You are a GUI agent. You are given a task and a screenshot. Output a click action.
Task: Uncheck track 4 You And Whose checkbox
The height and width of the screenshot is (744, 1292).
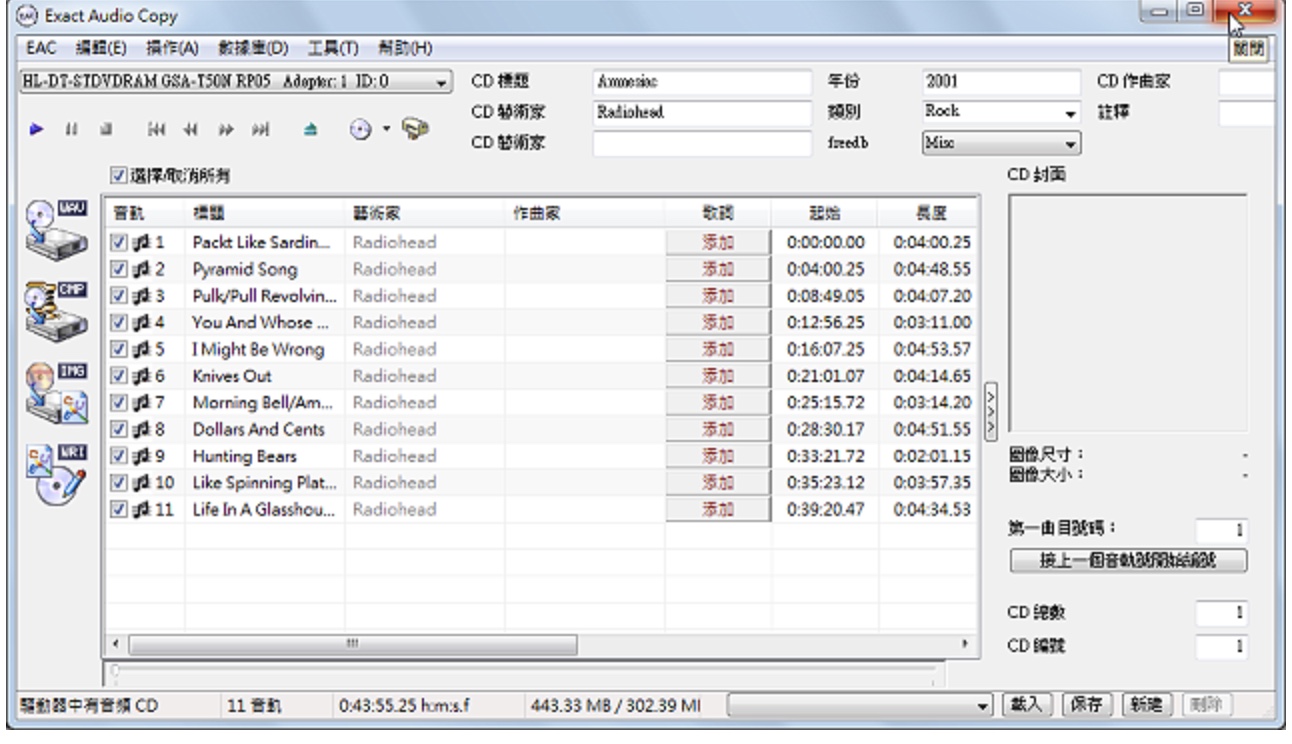pos(119,322)
